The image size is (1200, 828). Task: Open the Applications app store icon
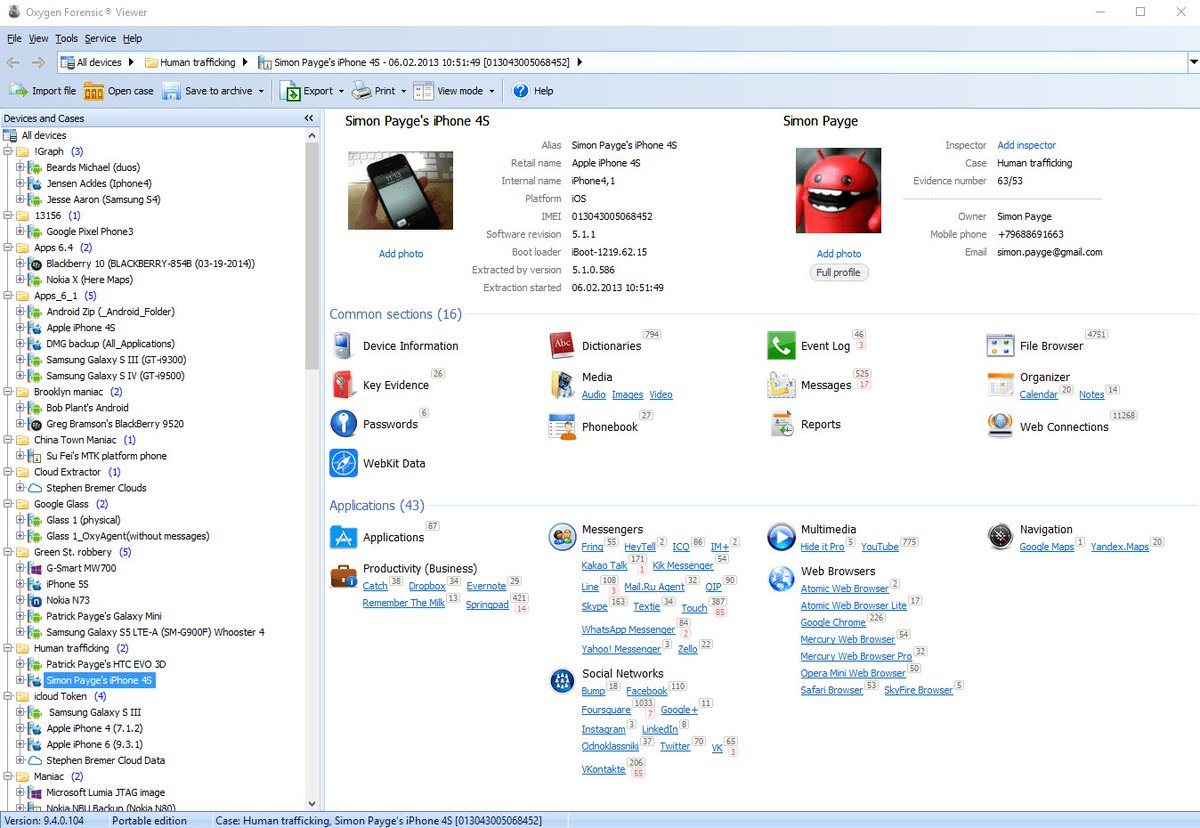pos(343,537)
